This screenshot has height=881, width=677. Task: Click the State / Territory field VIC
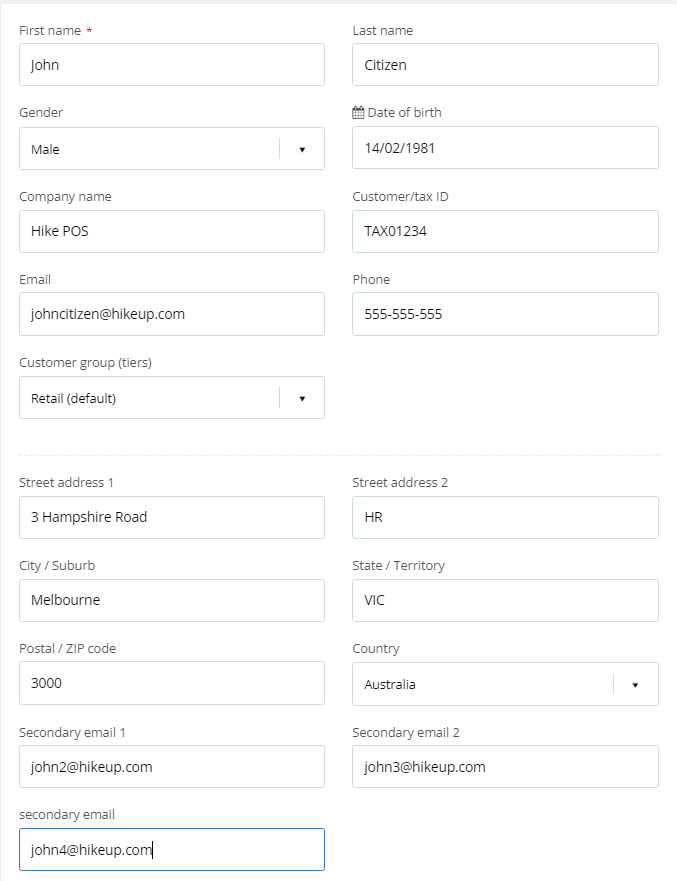(505, 601)
